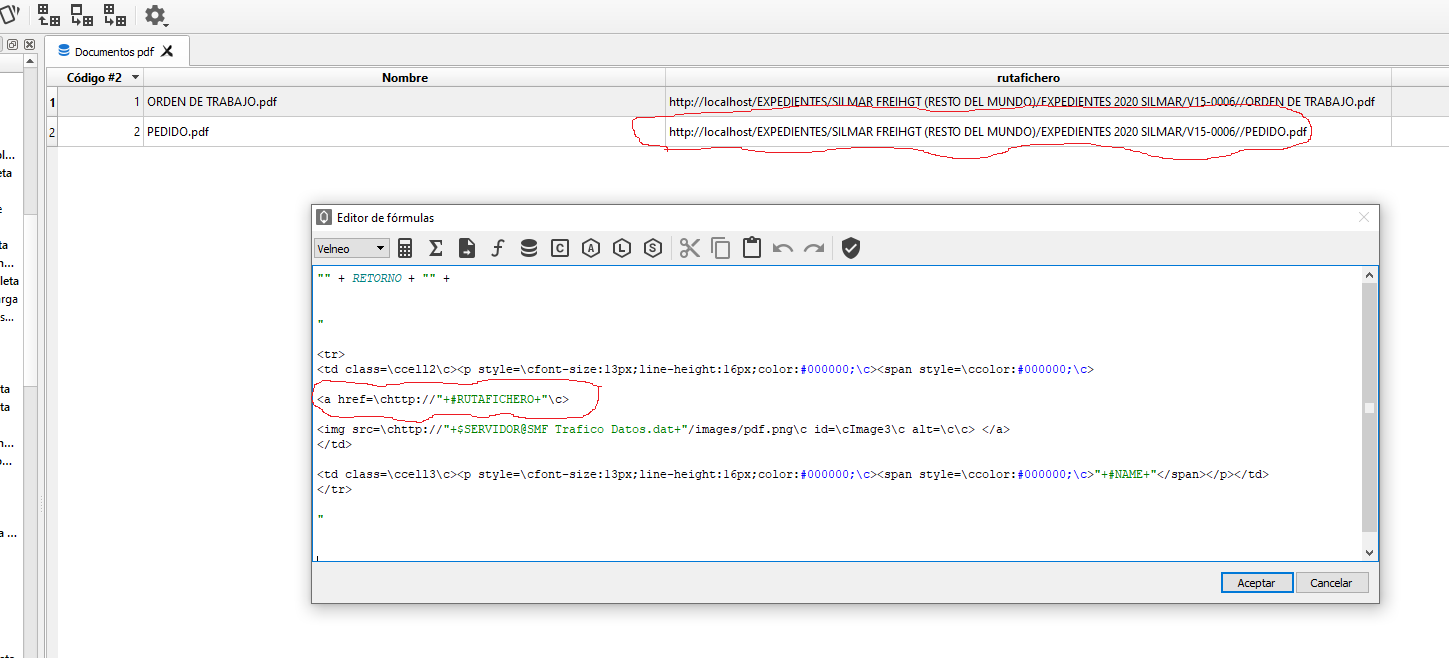Screen dimensions: 1449x658
Task: Click the hexagon A icon in formula toolbar
Action: (591, 248)
